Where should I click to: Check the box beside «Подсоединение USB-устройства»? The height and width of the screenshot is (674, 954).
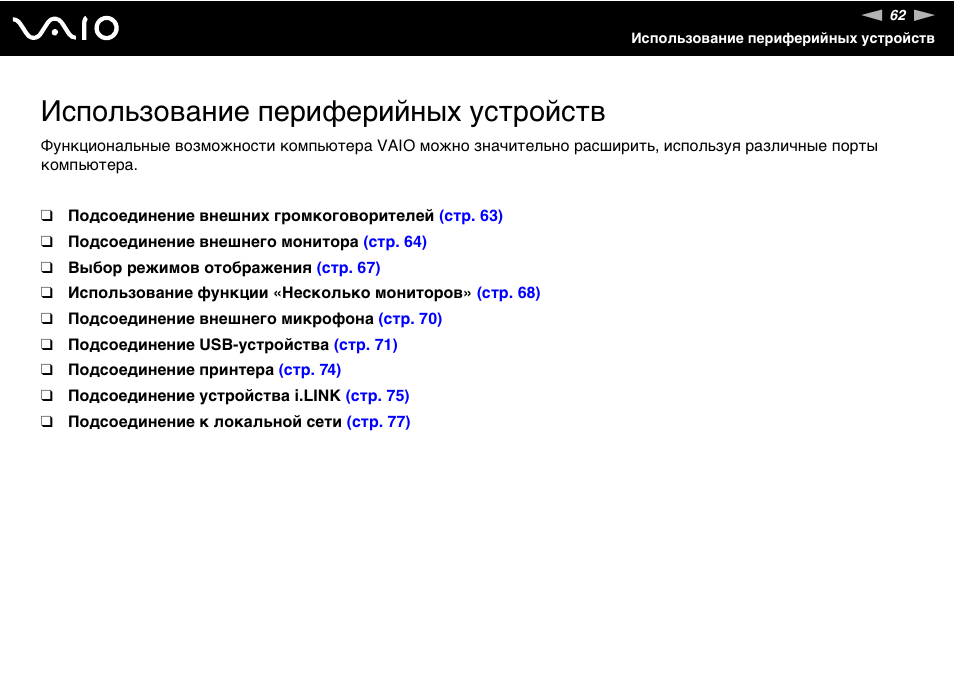tap(46, 344)
